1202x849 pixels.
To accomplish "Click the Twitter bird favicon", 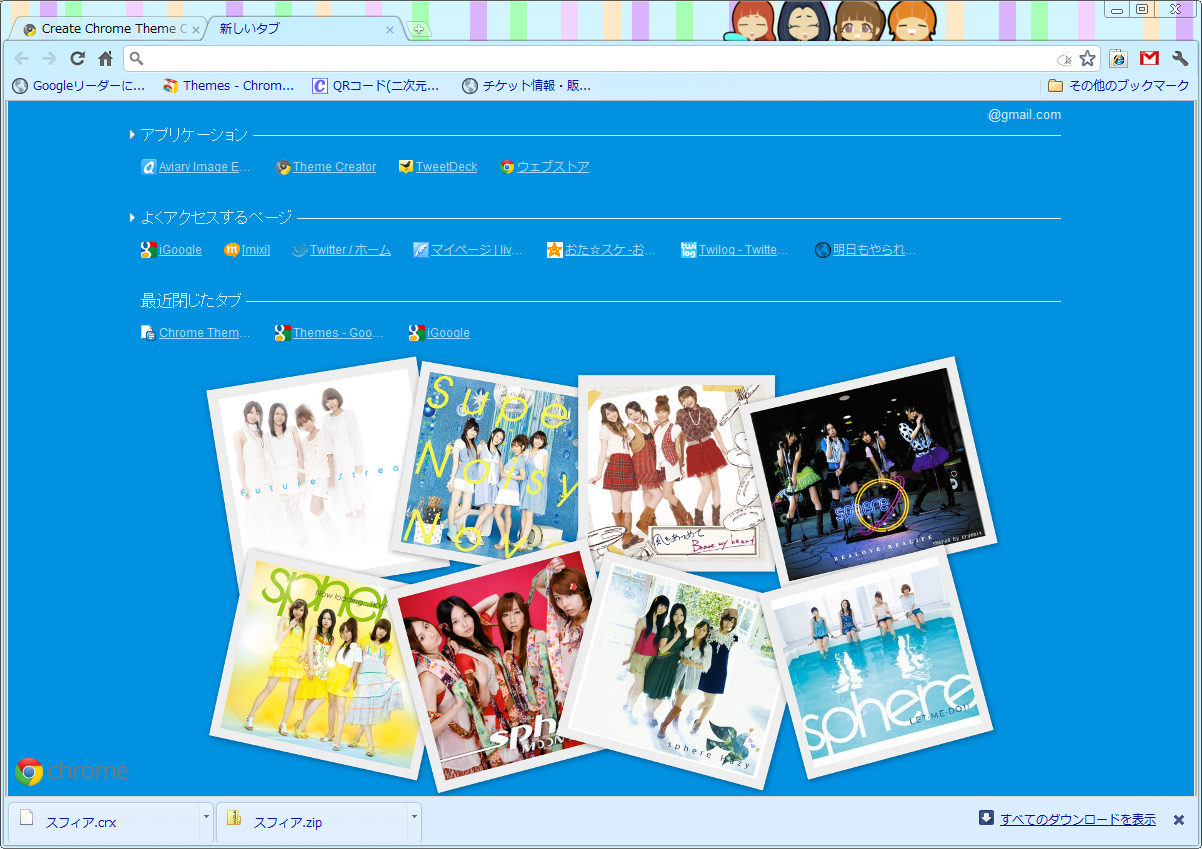I will pyautogui.click(x=299, y=250).
